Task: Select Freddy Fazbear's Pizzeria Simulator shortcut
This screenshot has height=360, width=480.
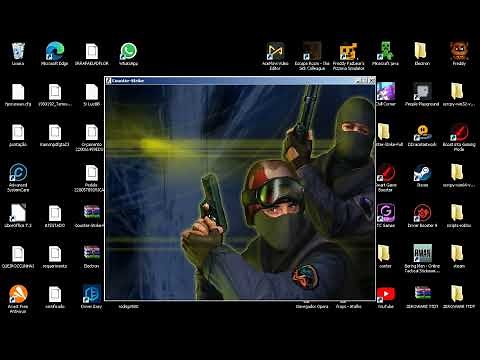Action: [349, 51]
